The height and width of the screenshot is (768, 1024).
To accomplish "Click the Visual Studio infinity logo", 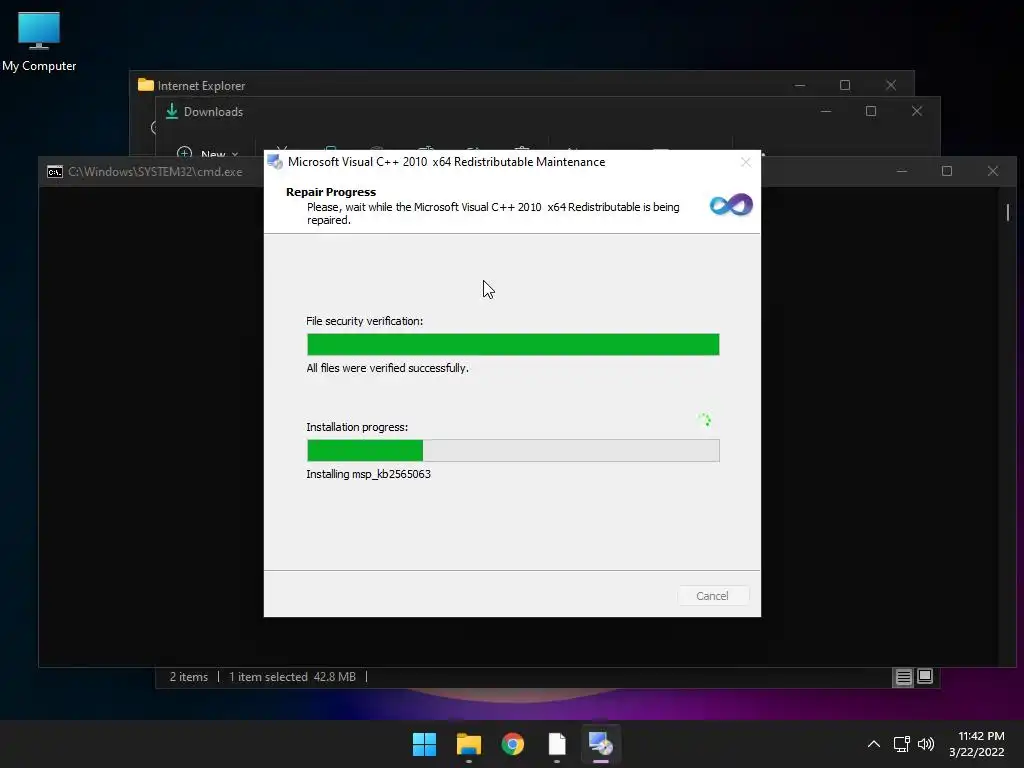I will [731, 205].
